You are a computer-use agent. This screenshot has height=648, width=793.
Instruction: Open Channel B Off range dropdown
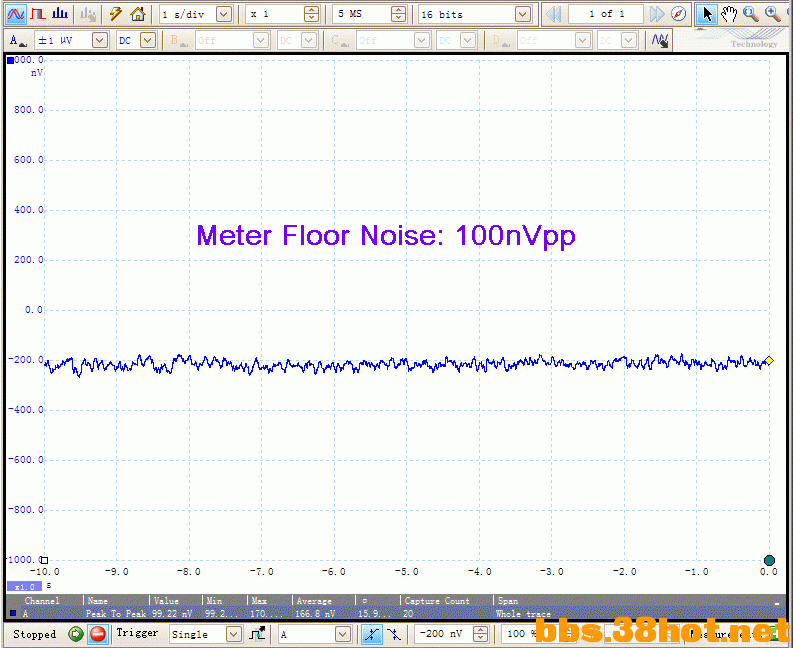tap(260, 40)
